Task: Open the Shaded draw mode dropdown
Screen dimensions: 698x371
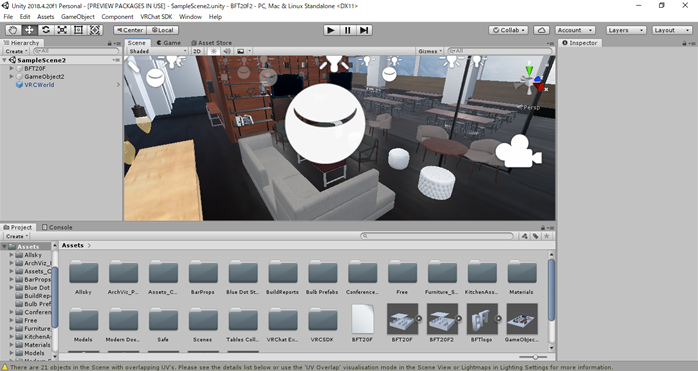Action: tap(158, 51)
